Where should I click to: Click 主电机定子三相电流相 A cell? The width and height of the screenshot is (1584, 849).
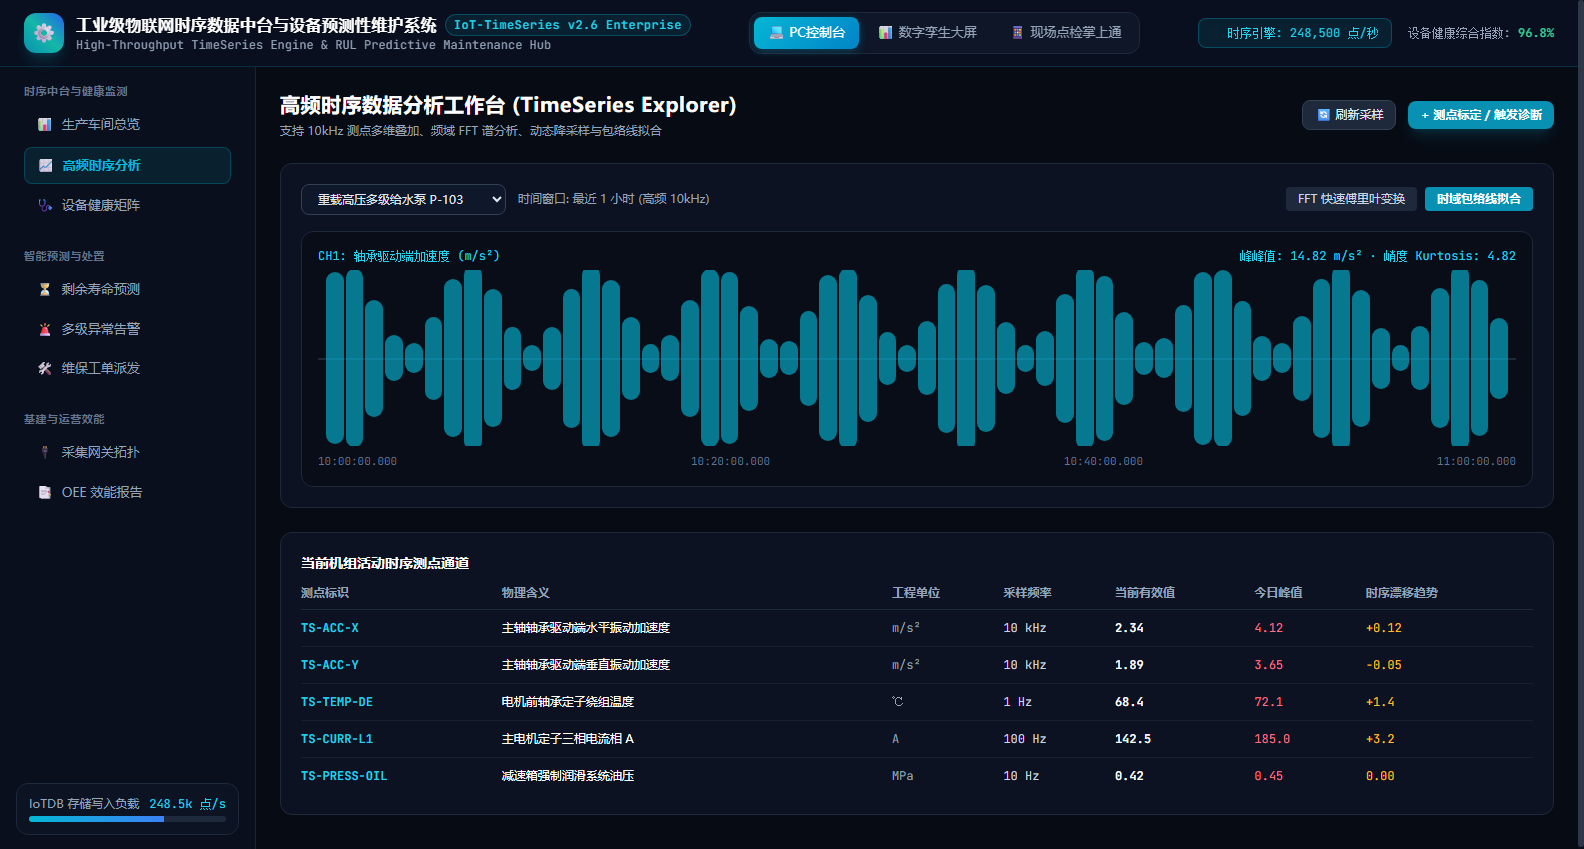click(x=568, y=739)
